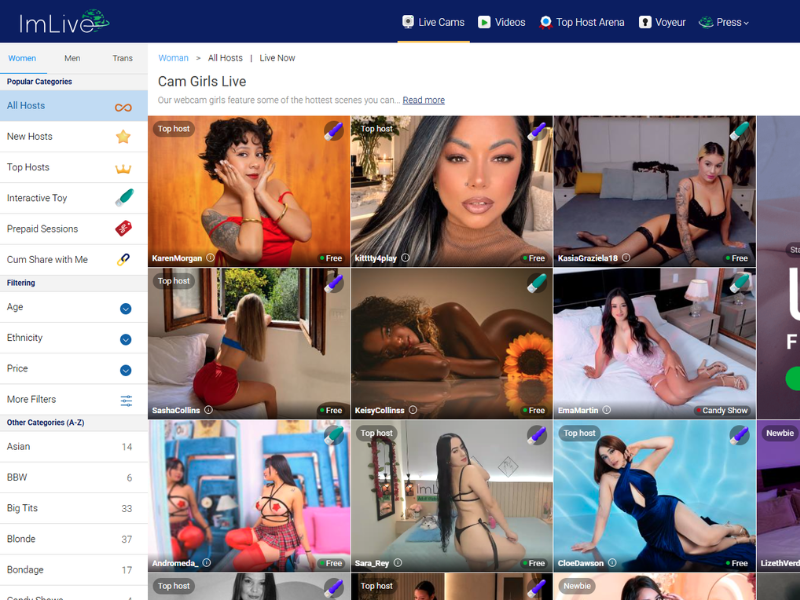Image resolution: width=800 pixels, height=600 pixels.
Task: Switch to the Women tab
Action: click(x=22, y=58)
